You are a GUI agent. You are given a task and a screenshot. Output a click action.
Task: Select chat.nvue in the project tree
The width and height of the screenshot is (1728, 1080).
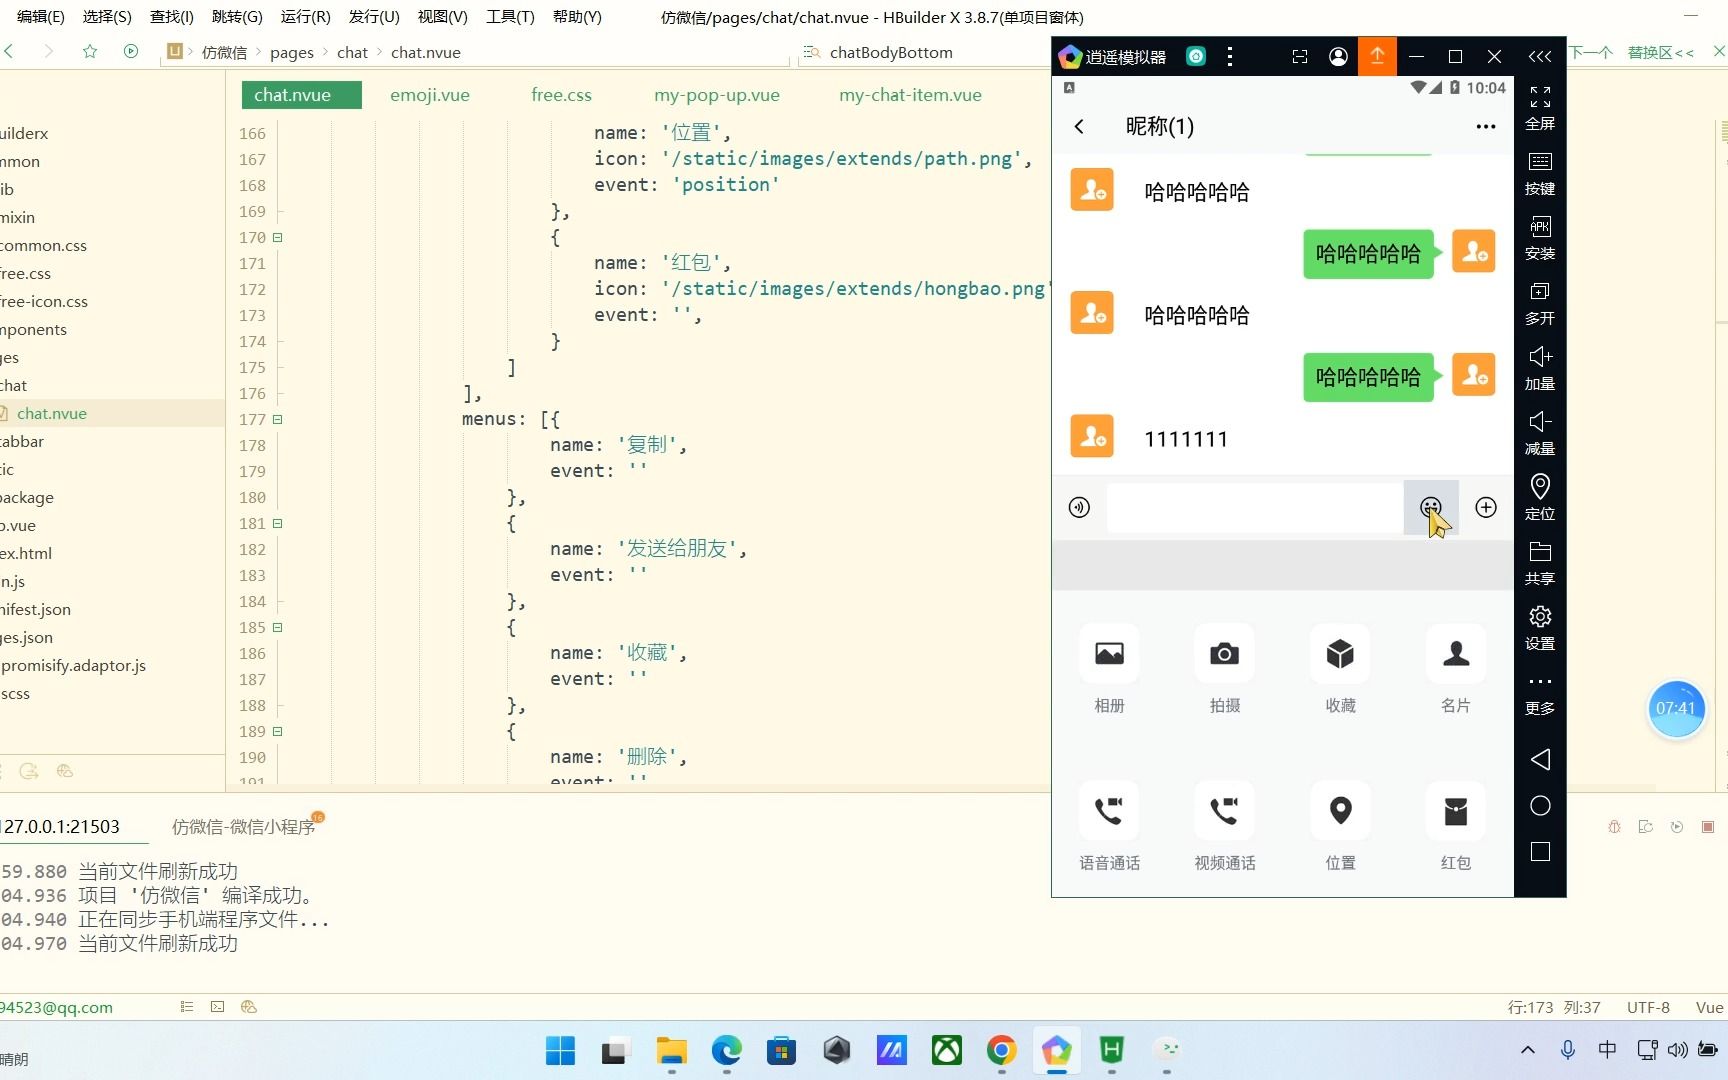tap(52, 413)
